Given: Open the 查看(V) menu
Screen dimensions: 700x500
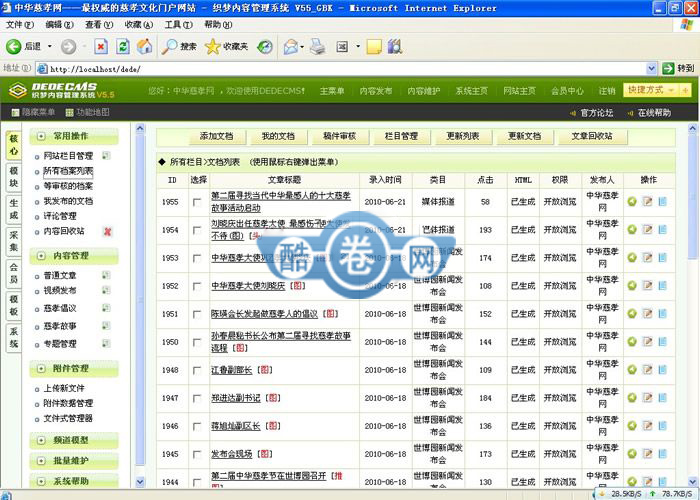Looking at the screenshot, I should click(99, 25).
